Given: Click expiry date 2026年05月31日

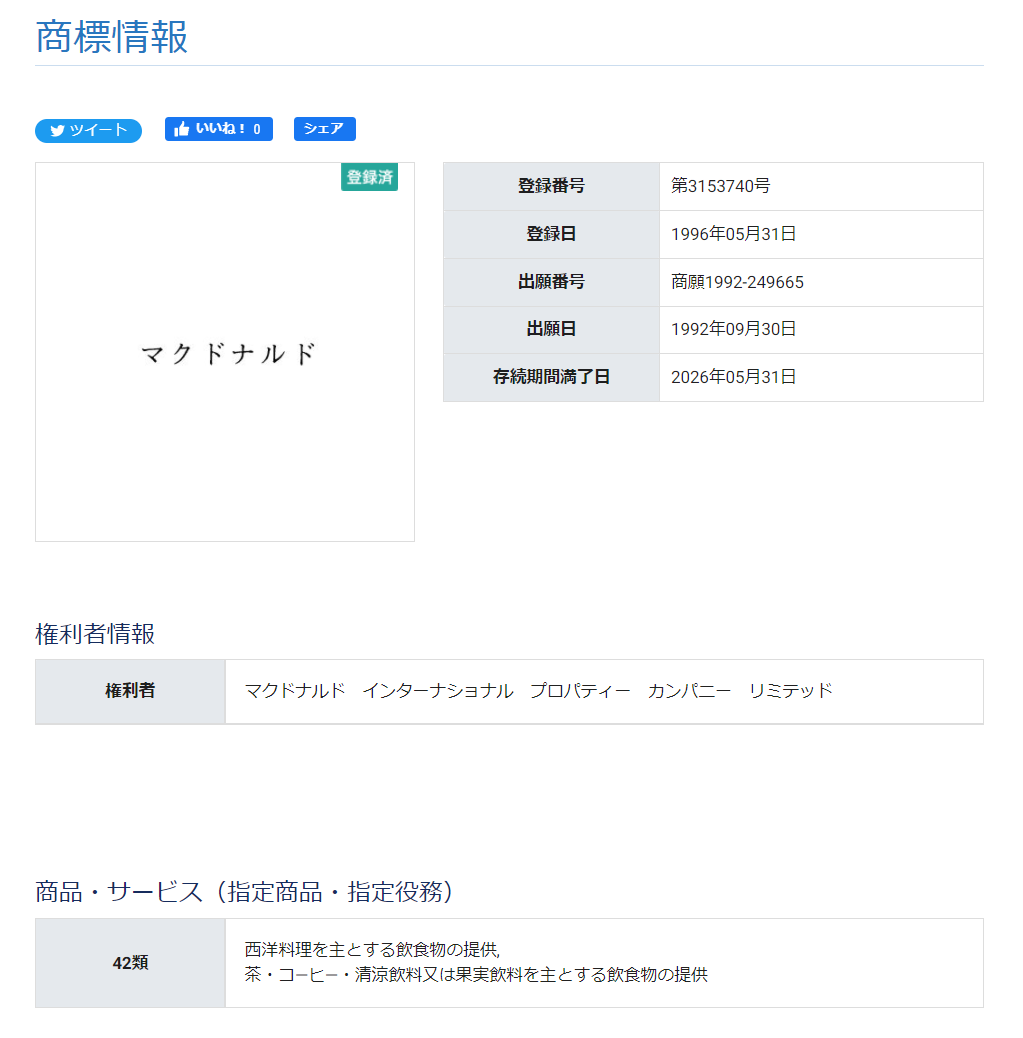Looking at the screenshot, I should coord(733,377).
